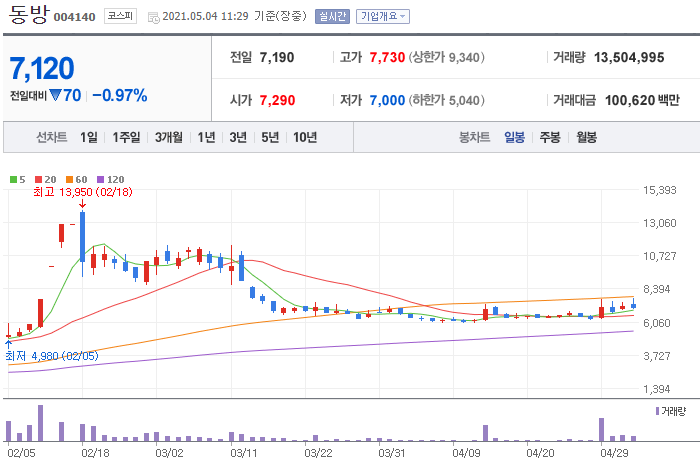Click the 최저 4,980 (02/05) low label
This screenshot has height=470, width=700.
tap(52, 356)
